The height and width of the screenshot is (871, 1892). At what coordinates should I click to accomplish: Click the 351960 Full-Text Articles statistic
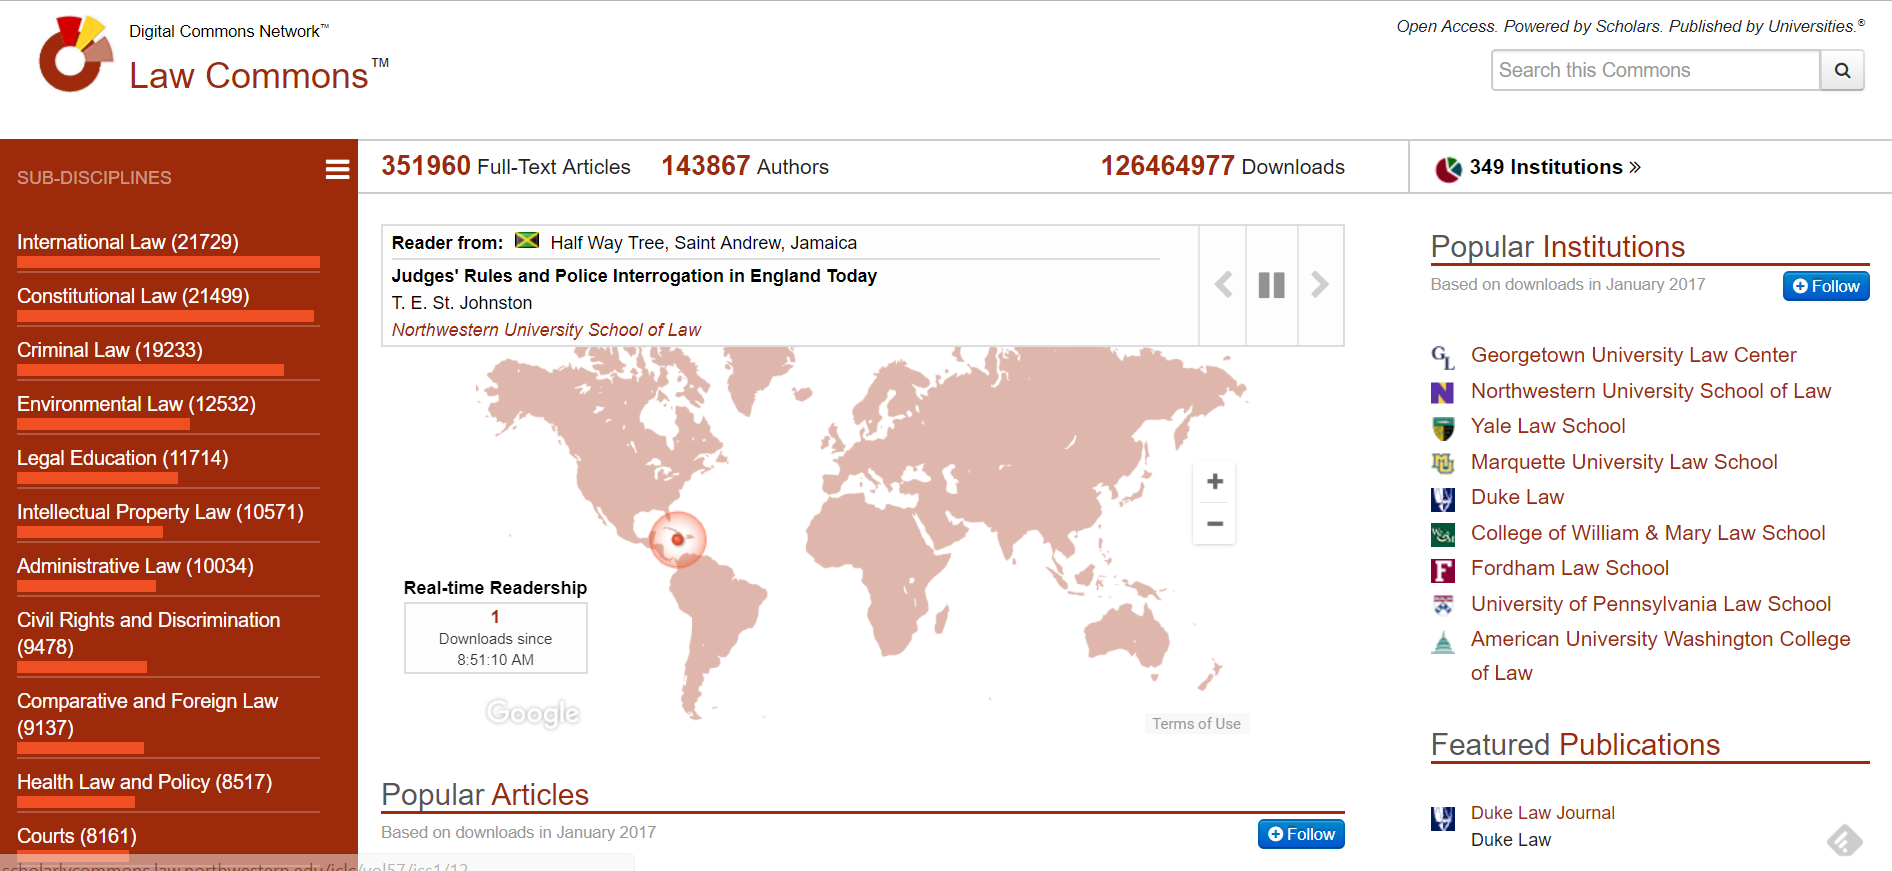pyautogui.click(x=506, y=167)
